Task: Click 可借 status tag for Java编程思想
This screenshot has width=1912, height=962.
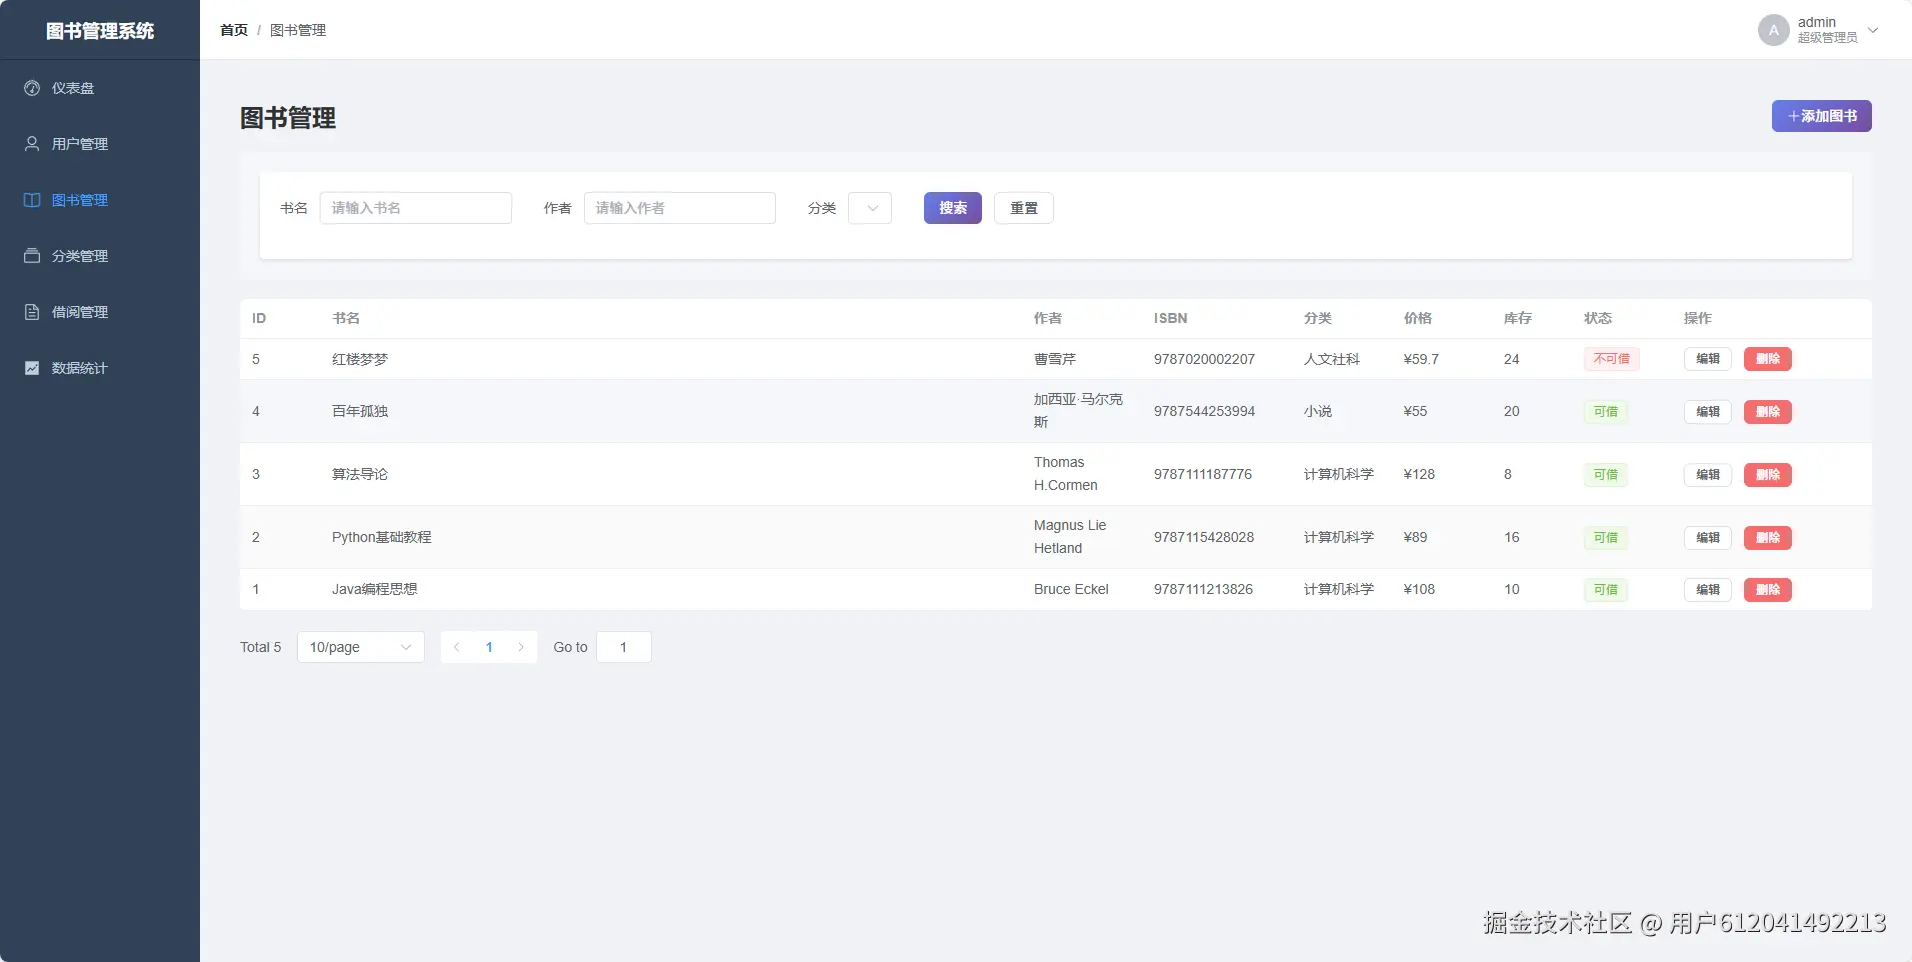Action: pos(1606,590)
